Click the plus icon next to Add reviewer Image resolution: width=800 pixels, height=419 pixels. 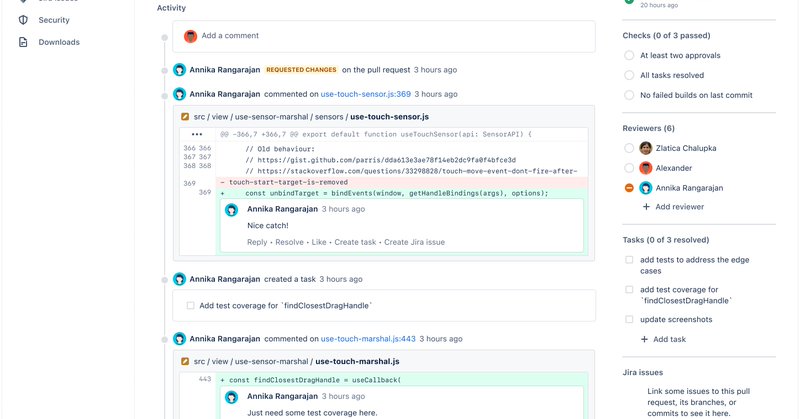coord(646,207)
